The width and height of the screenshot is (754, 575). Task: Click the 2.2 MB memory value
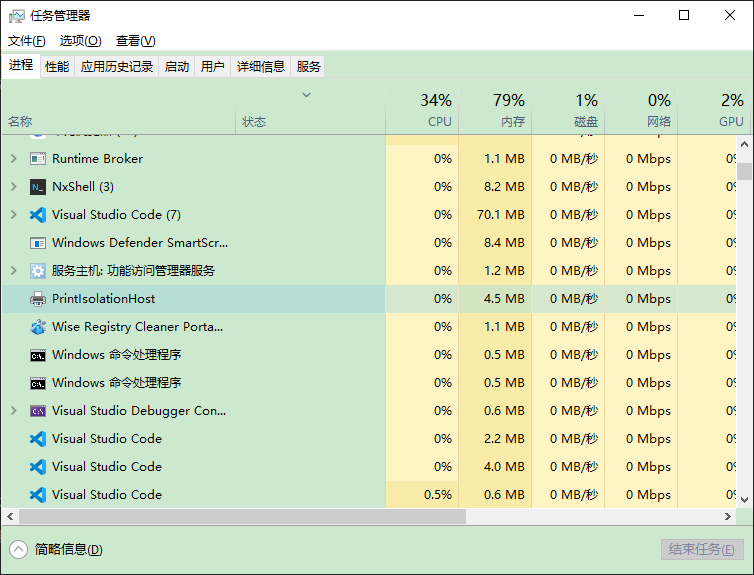pyautogui.click(x=504, y=438)
